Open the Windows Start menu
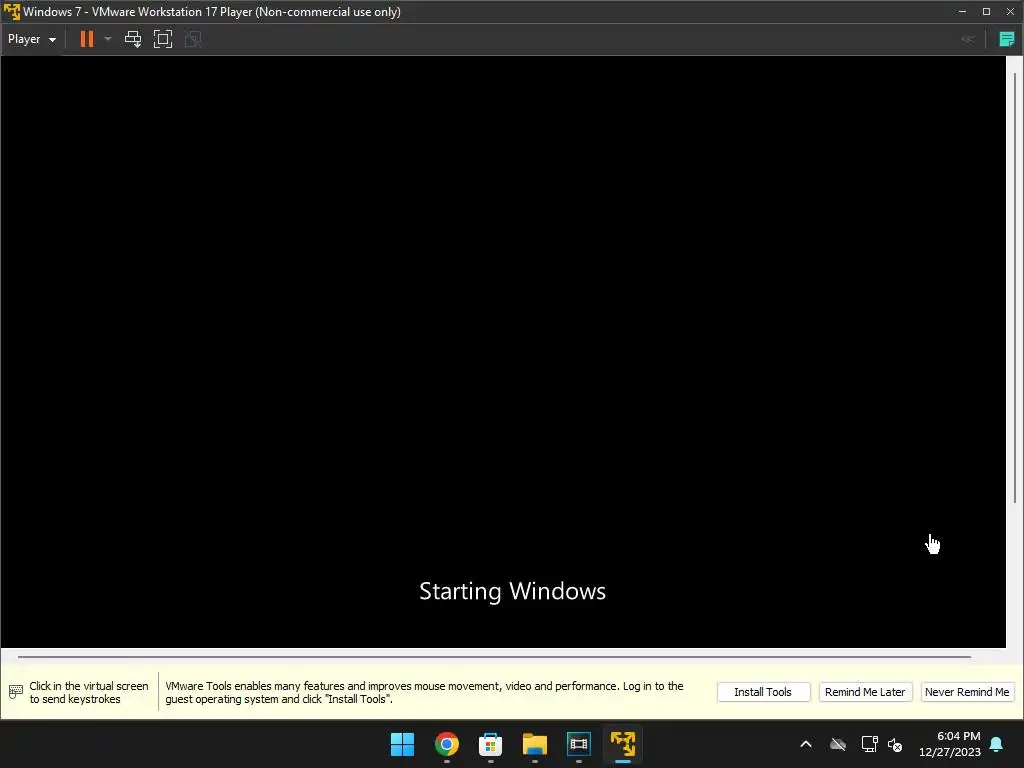 coord(402,744)
